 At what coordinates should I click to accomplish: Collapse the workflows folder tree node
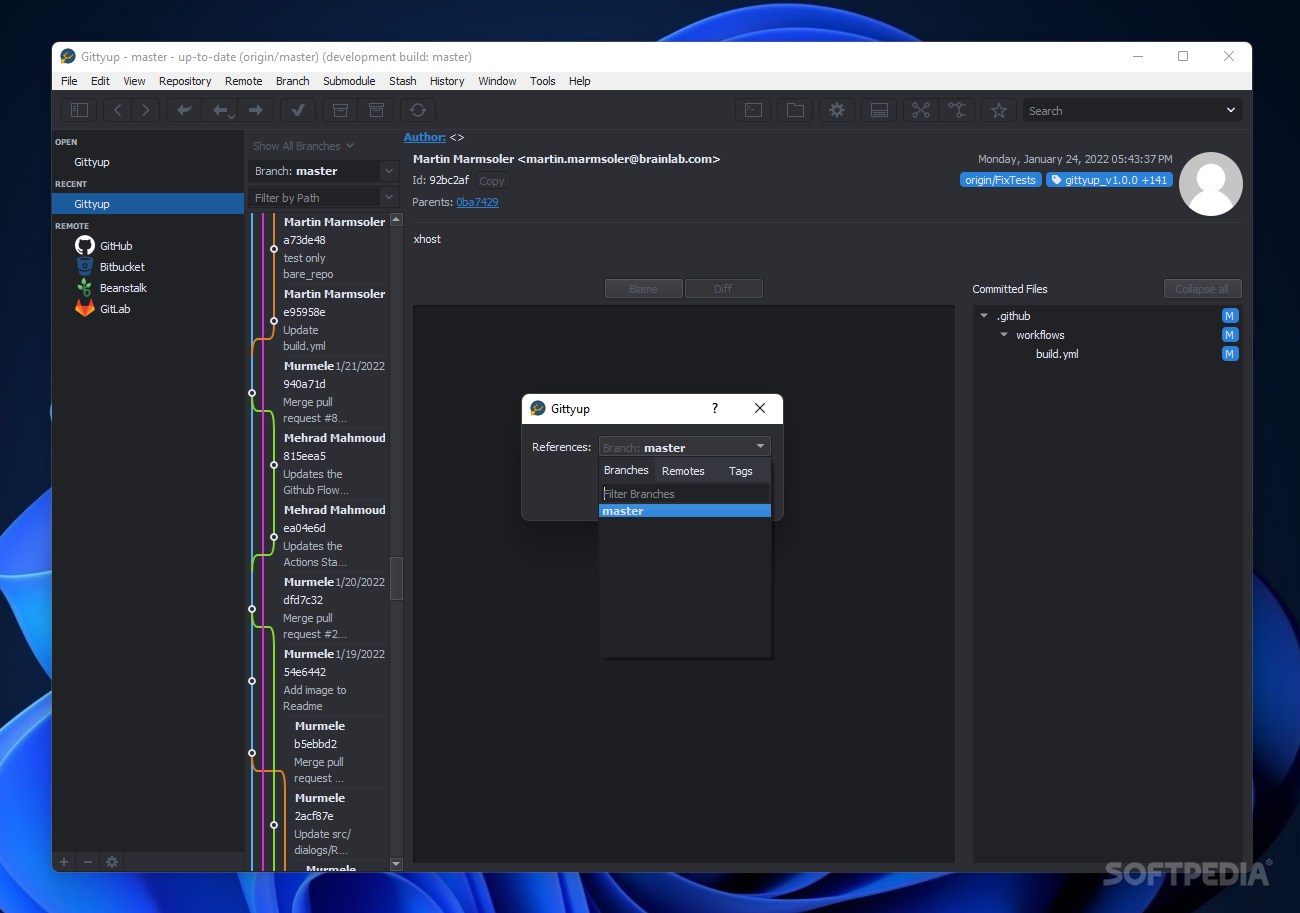[1004, 335]
